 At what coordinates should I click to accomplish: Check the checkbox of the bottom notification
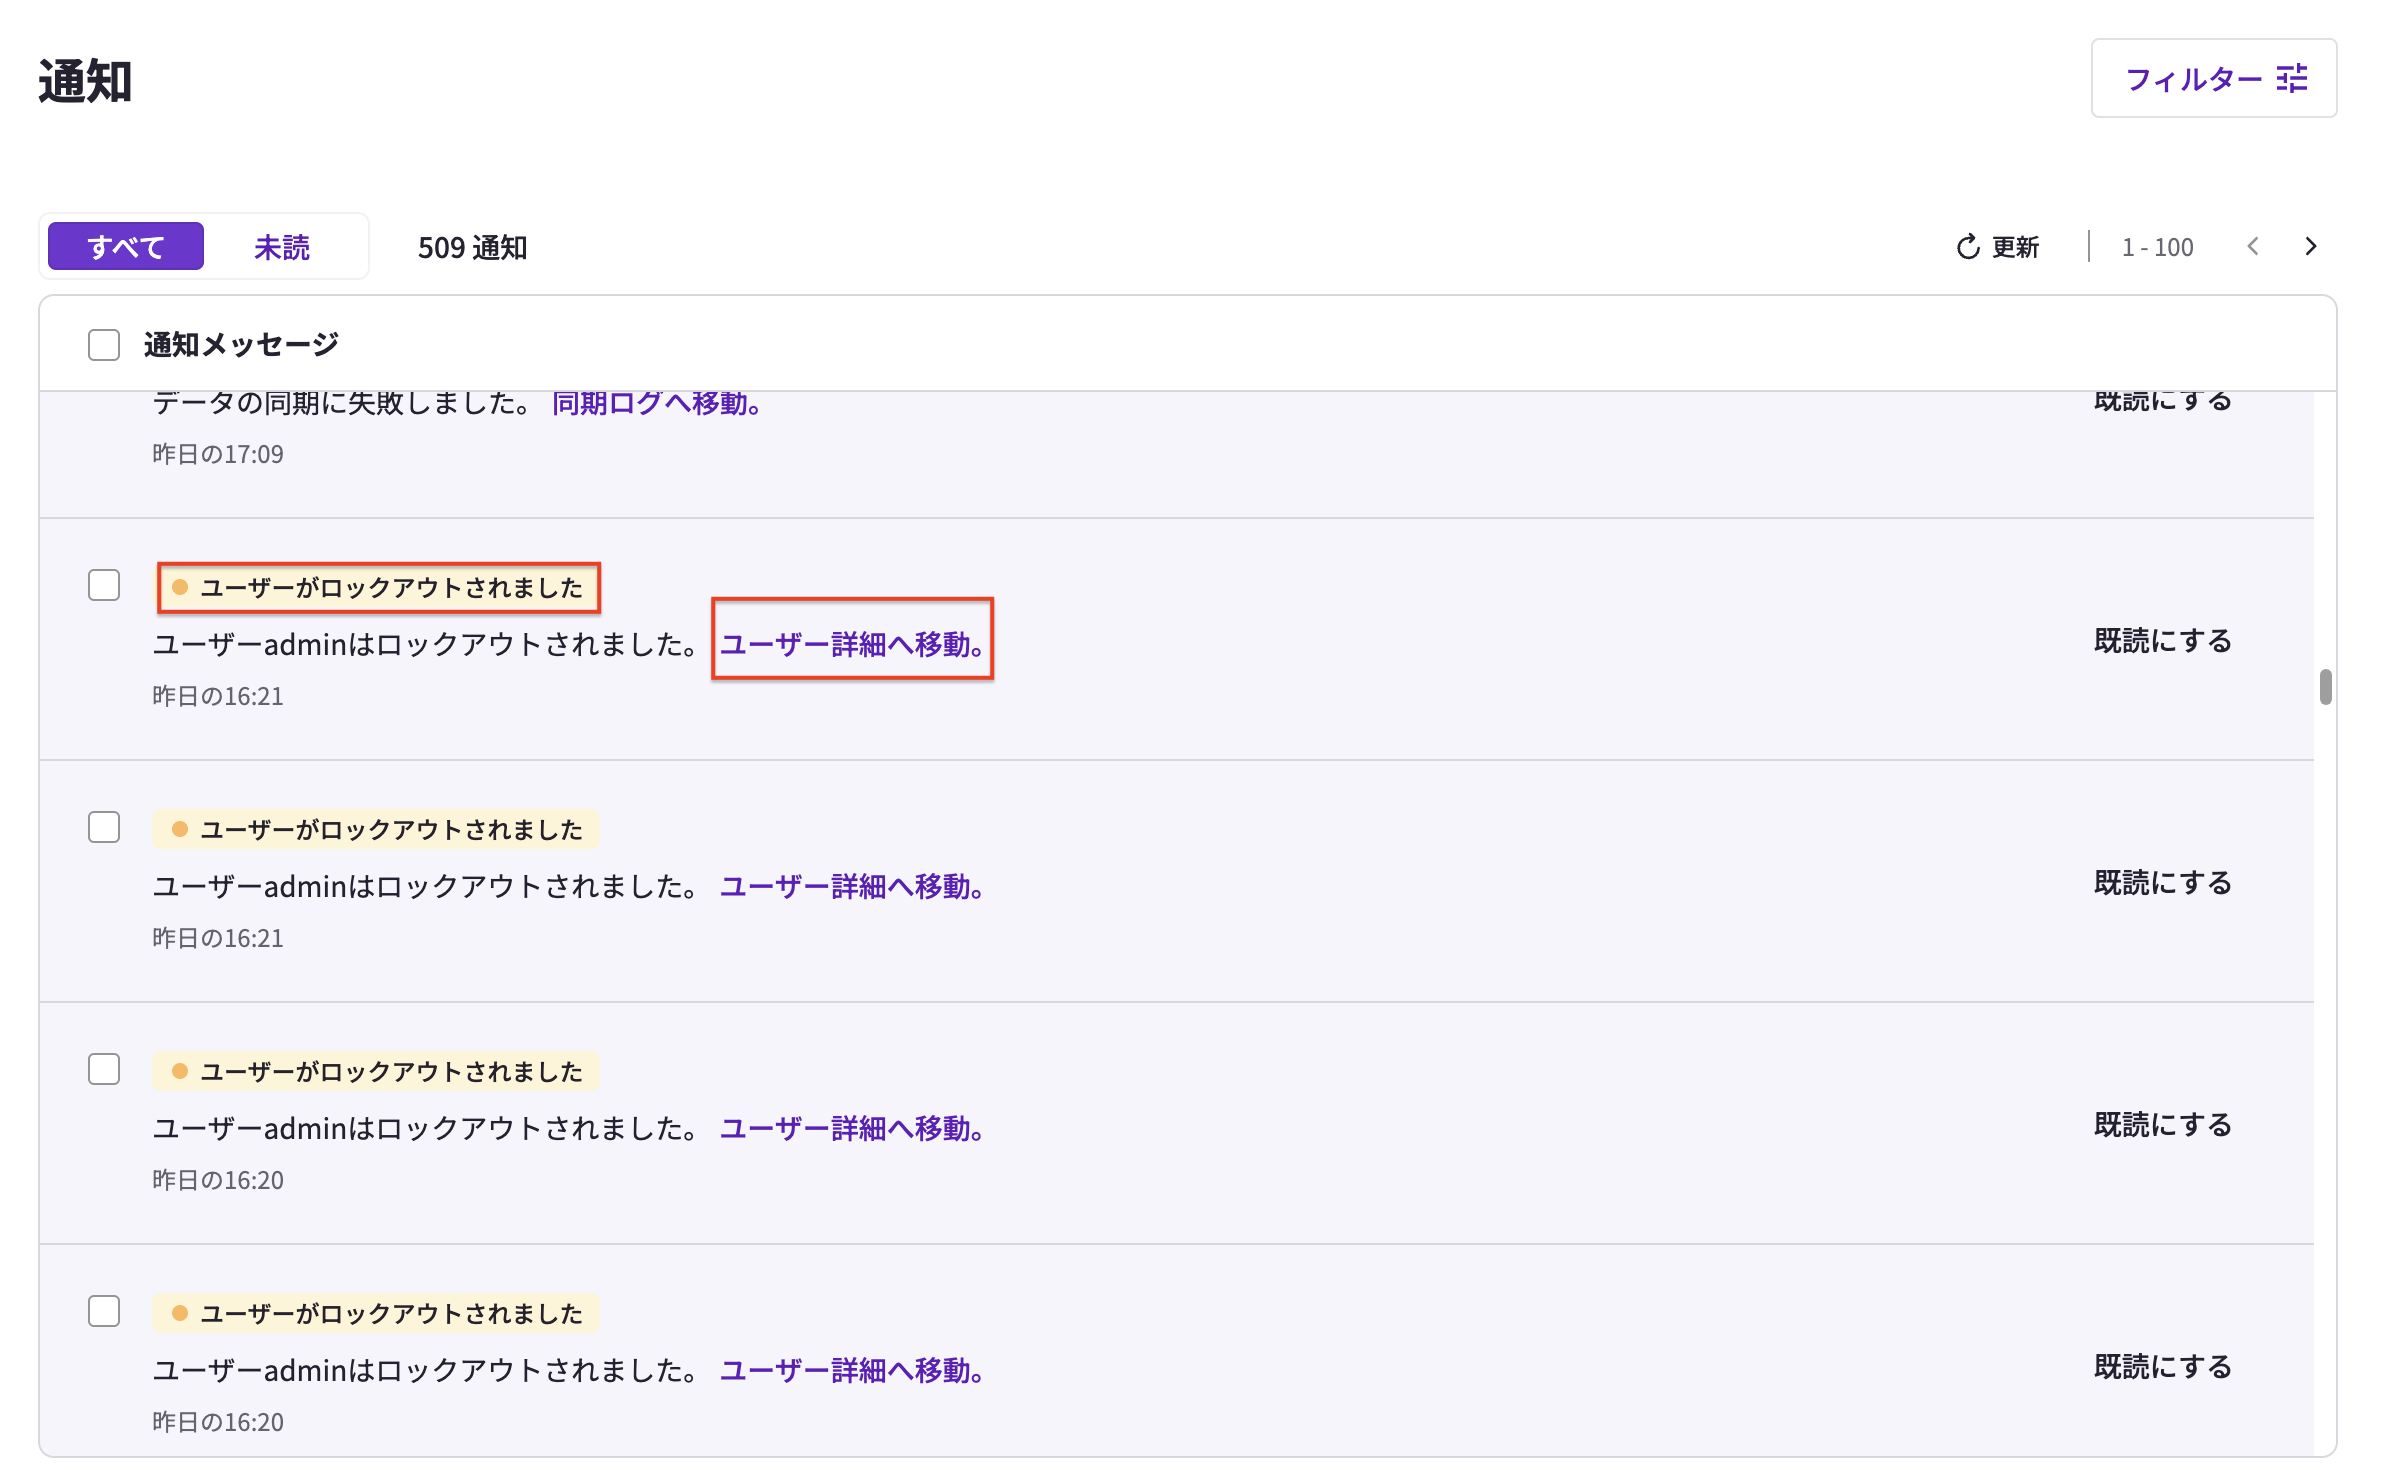point(103,1311)
